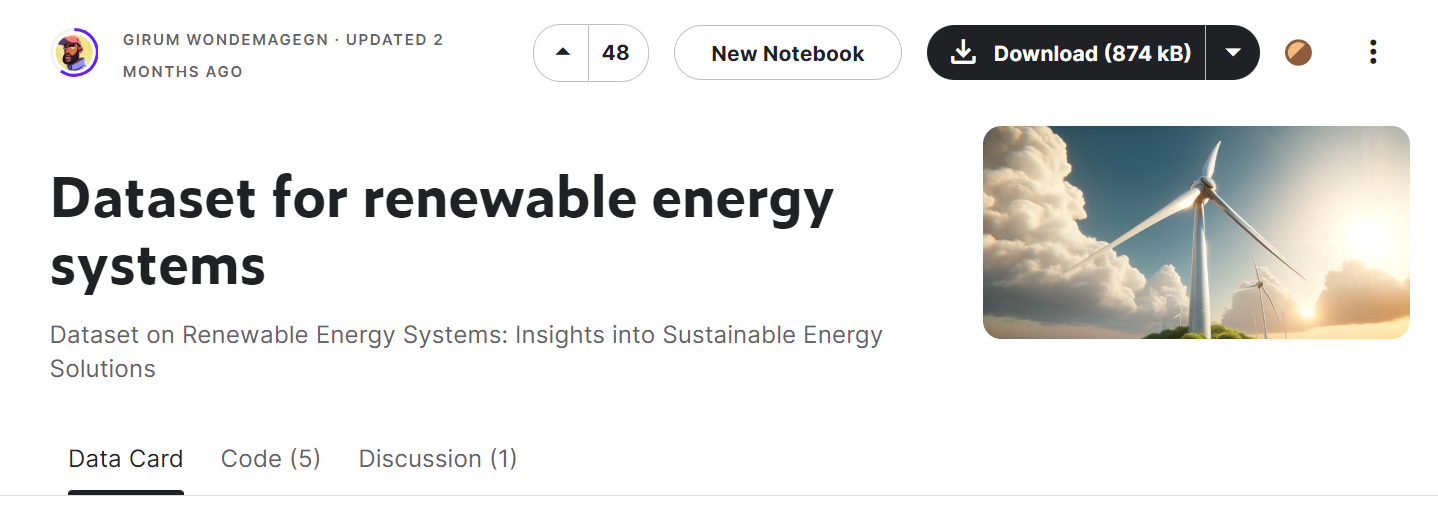Click the bronze medal circle icon
Viewport: 1438px width, 515px height.
(1298, 53)
